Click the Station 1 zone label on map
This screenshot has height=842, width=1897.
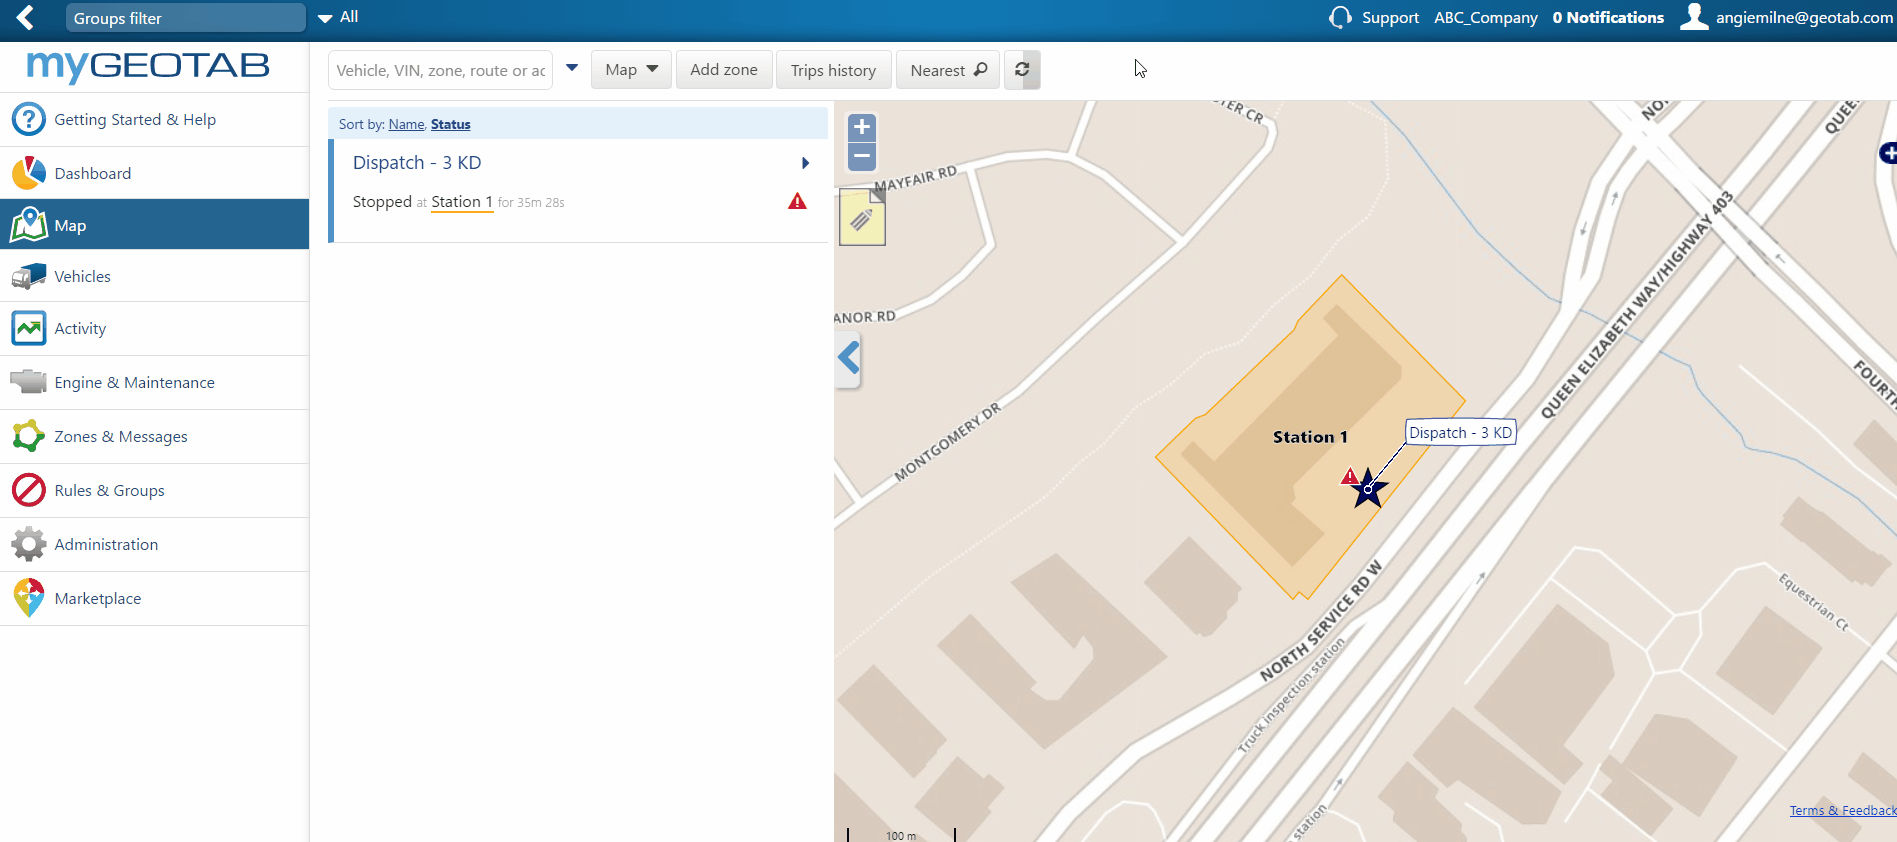click(1310, 437)
